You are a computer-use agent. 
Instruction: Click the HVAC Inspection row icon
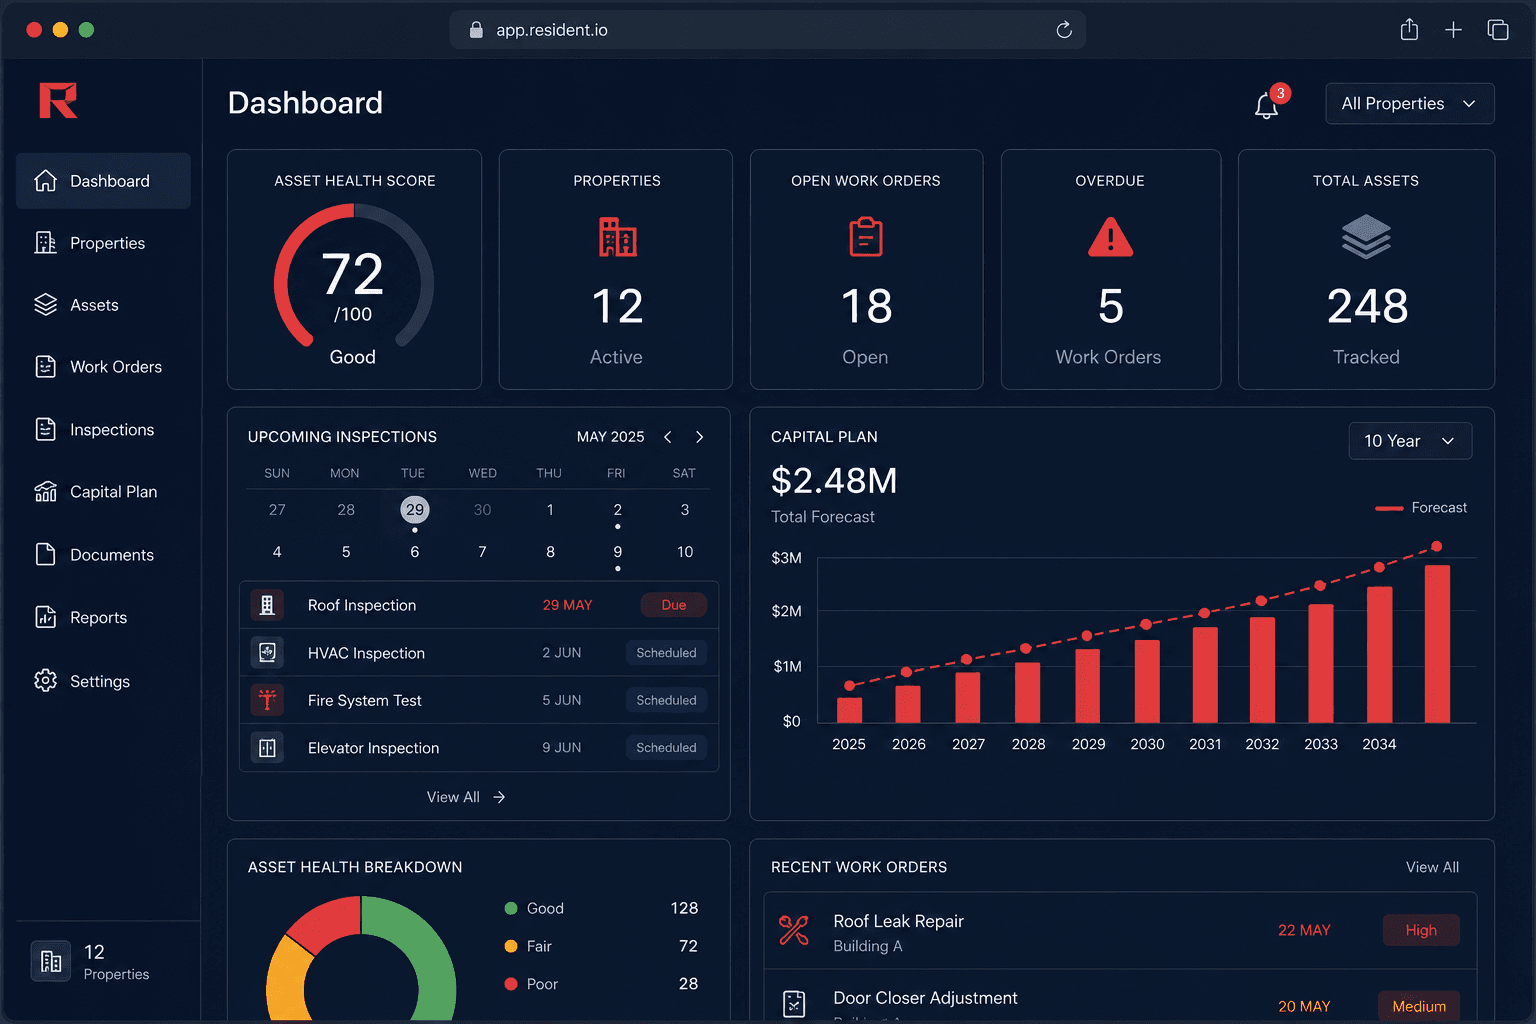[267, 652]
